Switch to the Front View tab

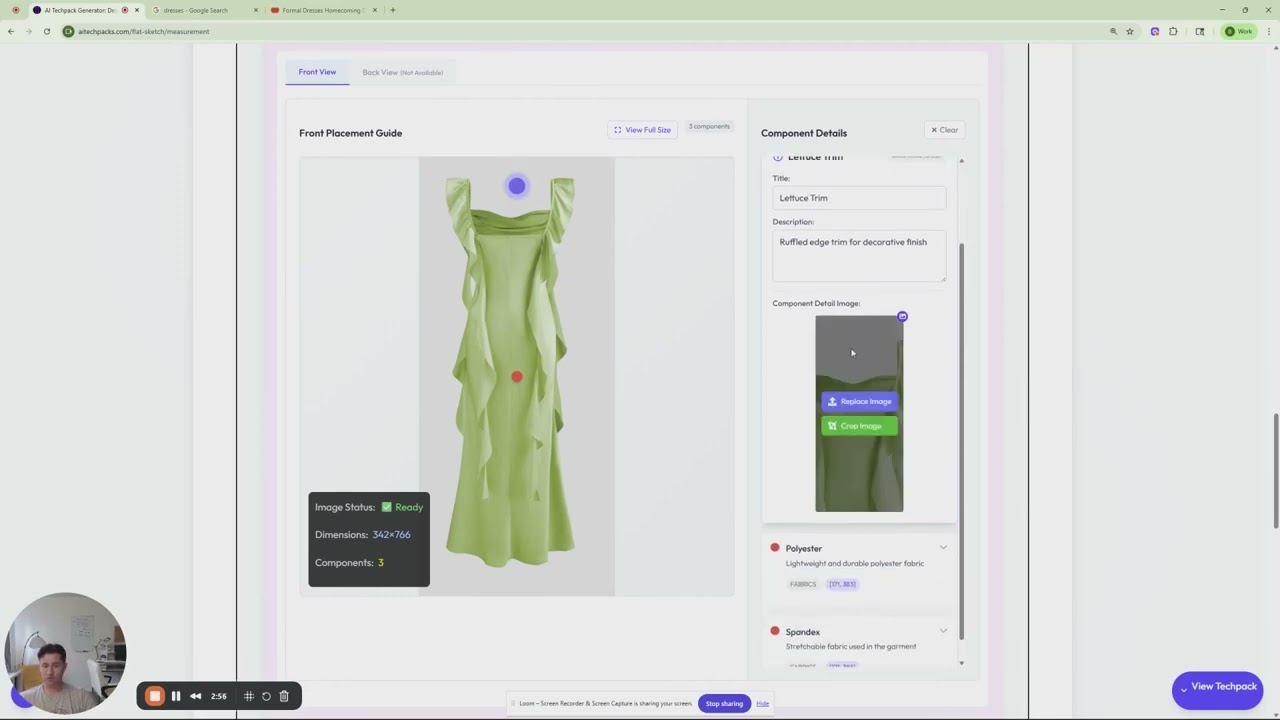pyautogui.click(x=317, y=72)
